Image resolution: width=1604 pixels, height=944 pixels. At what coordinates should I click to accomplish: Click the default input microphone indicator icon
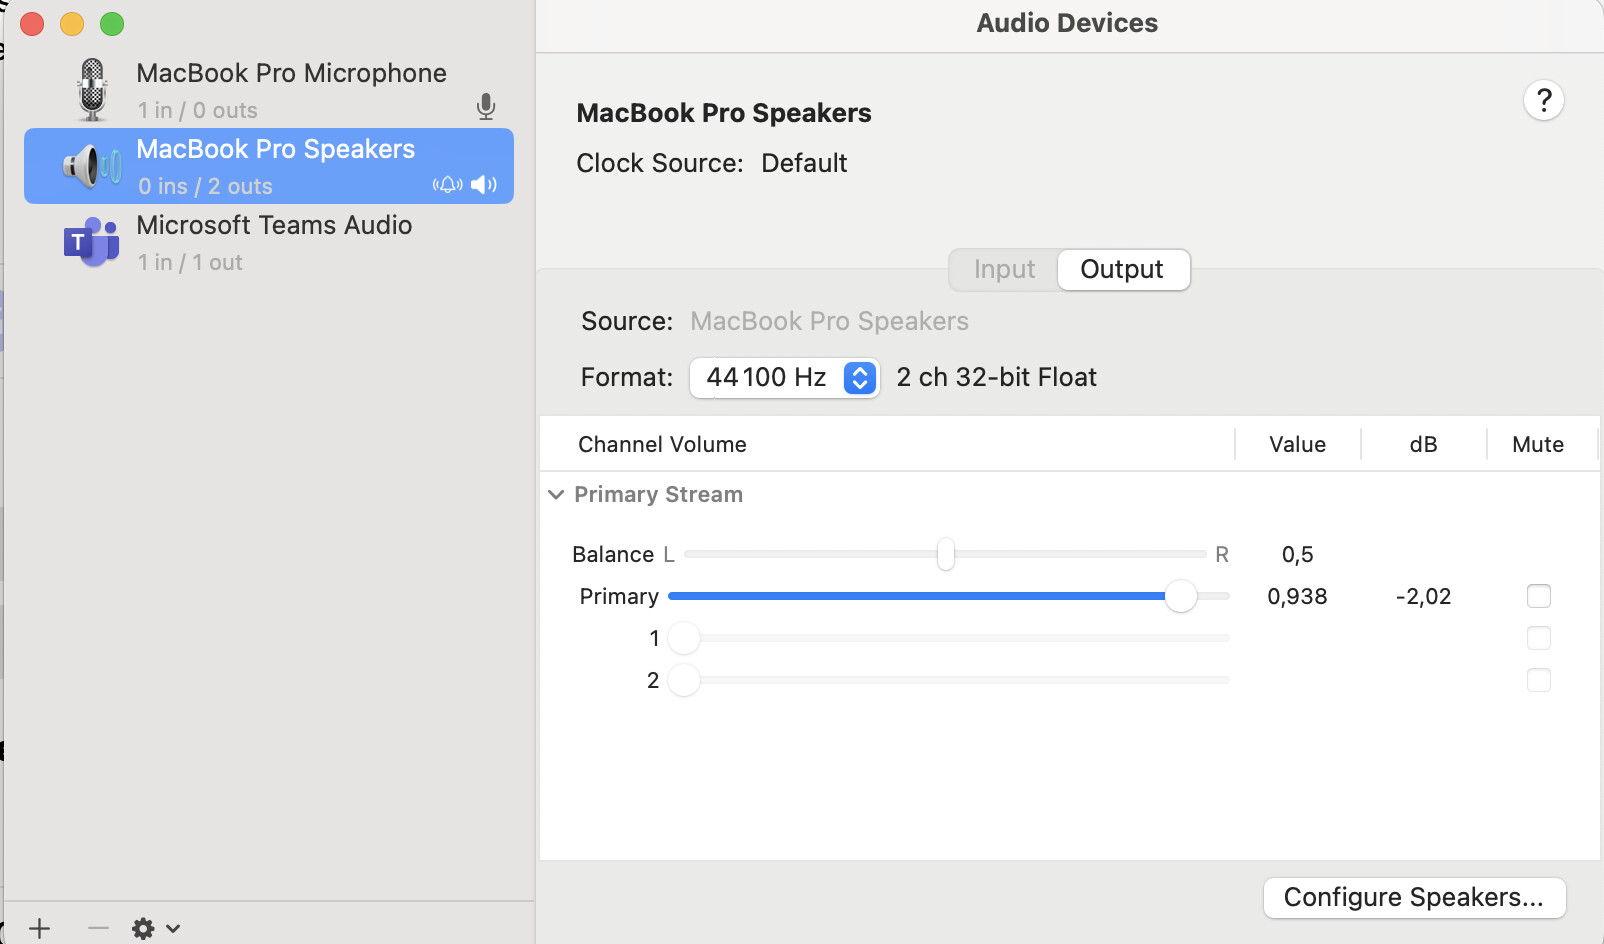click(486, 107)
